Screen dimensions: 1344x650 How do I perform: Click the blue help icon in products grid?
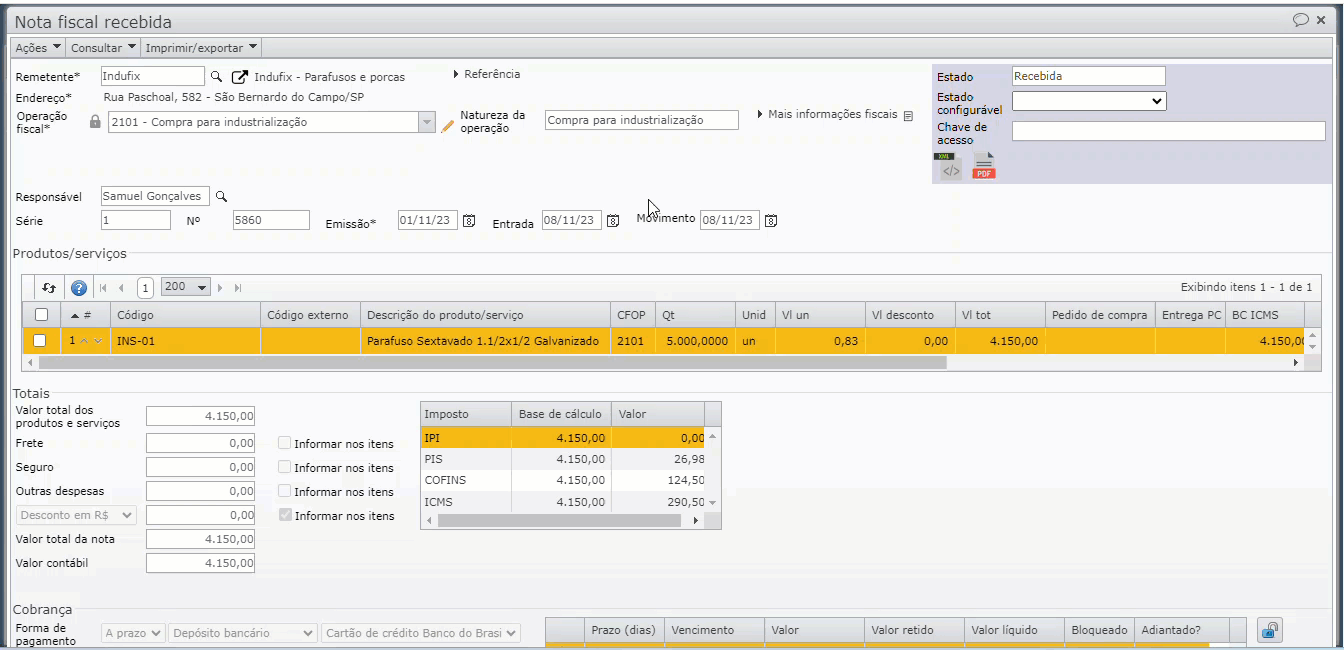(x=79, y=287)
